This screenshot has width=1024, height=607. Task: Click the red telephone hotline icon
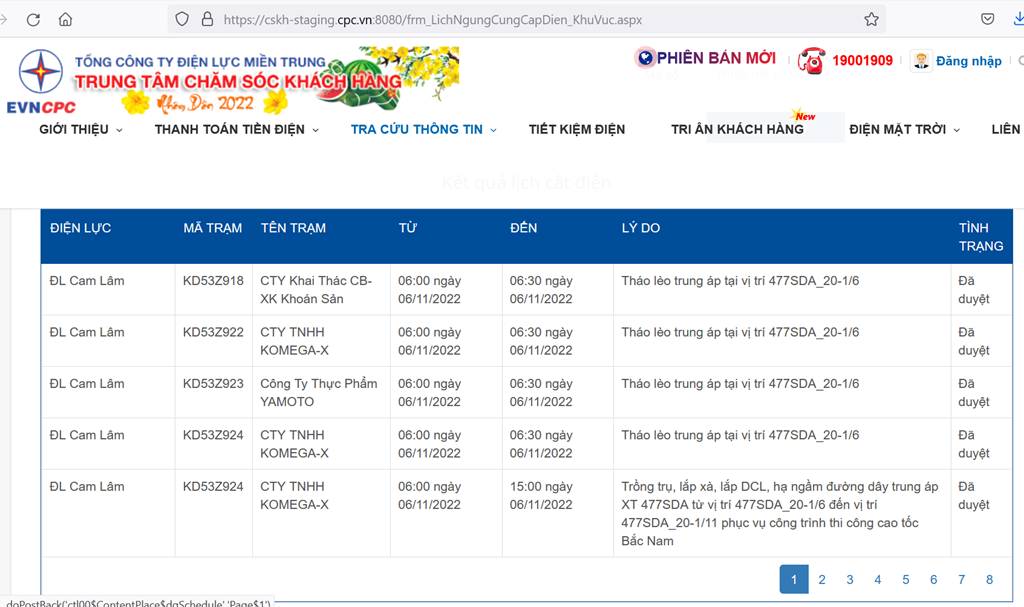coord(810,60)
